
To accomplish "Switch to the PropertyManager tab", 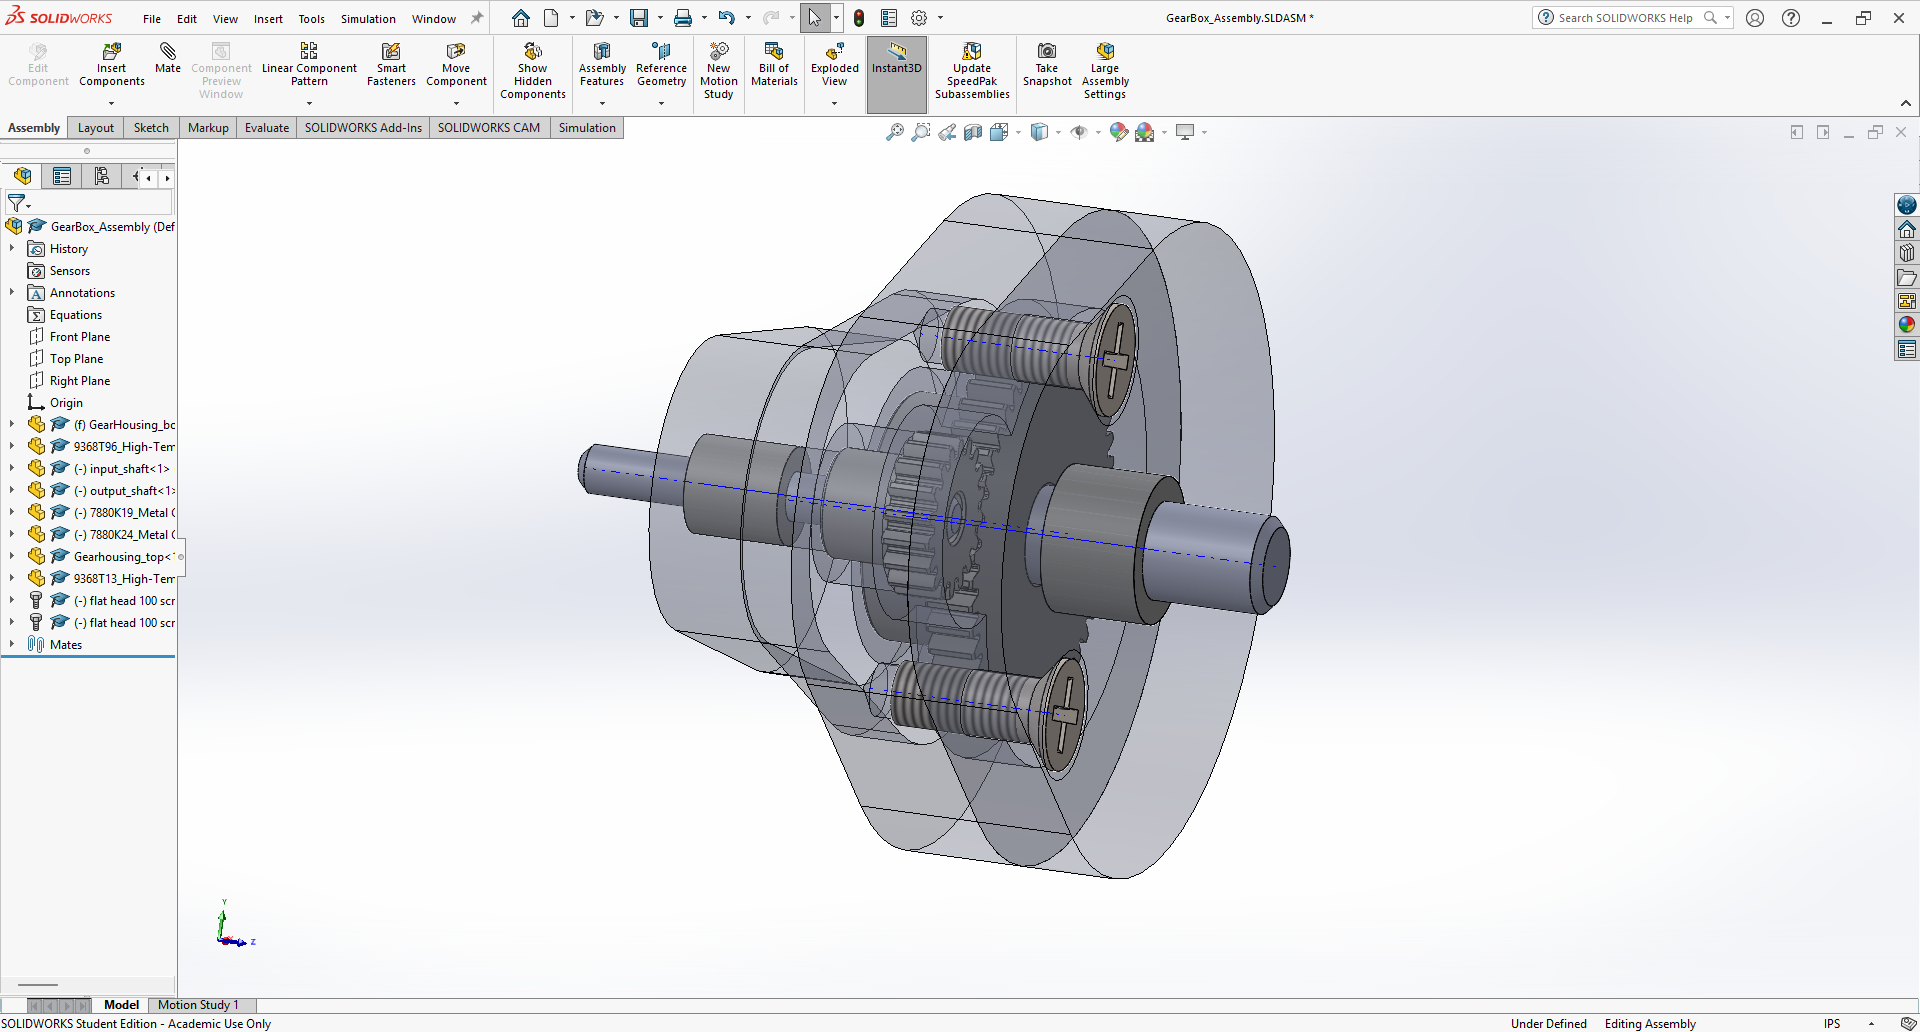I will (62, 176).
